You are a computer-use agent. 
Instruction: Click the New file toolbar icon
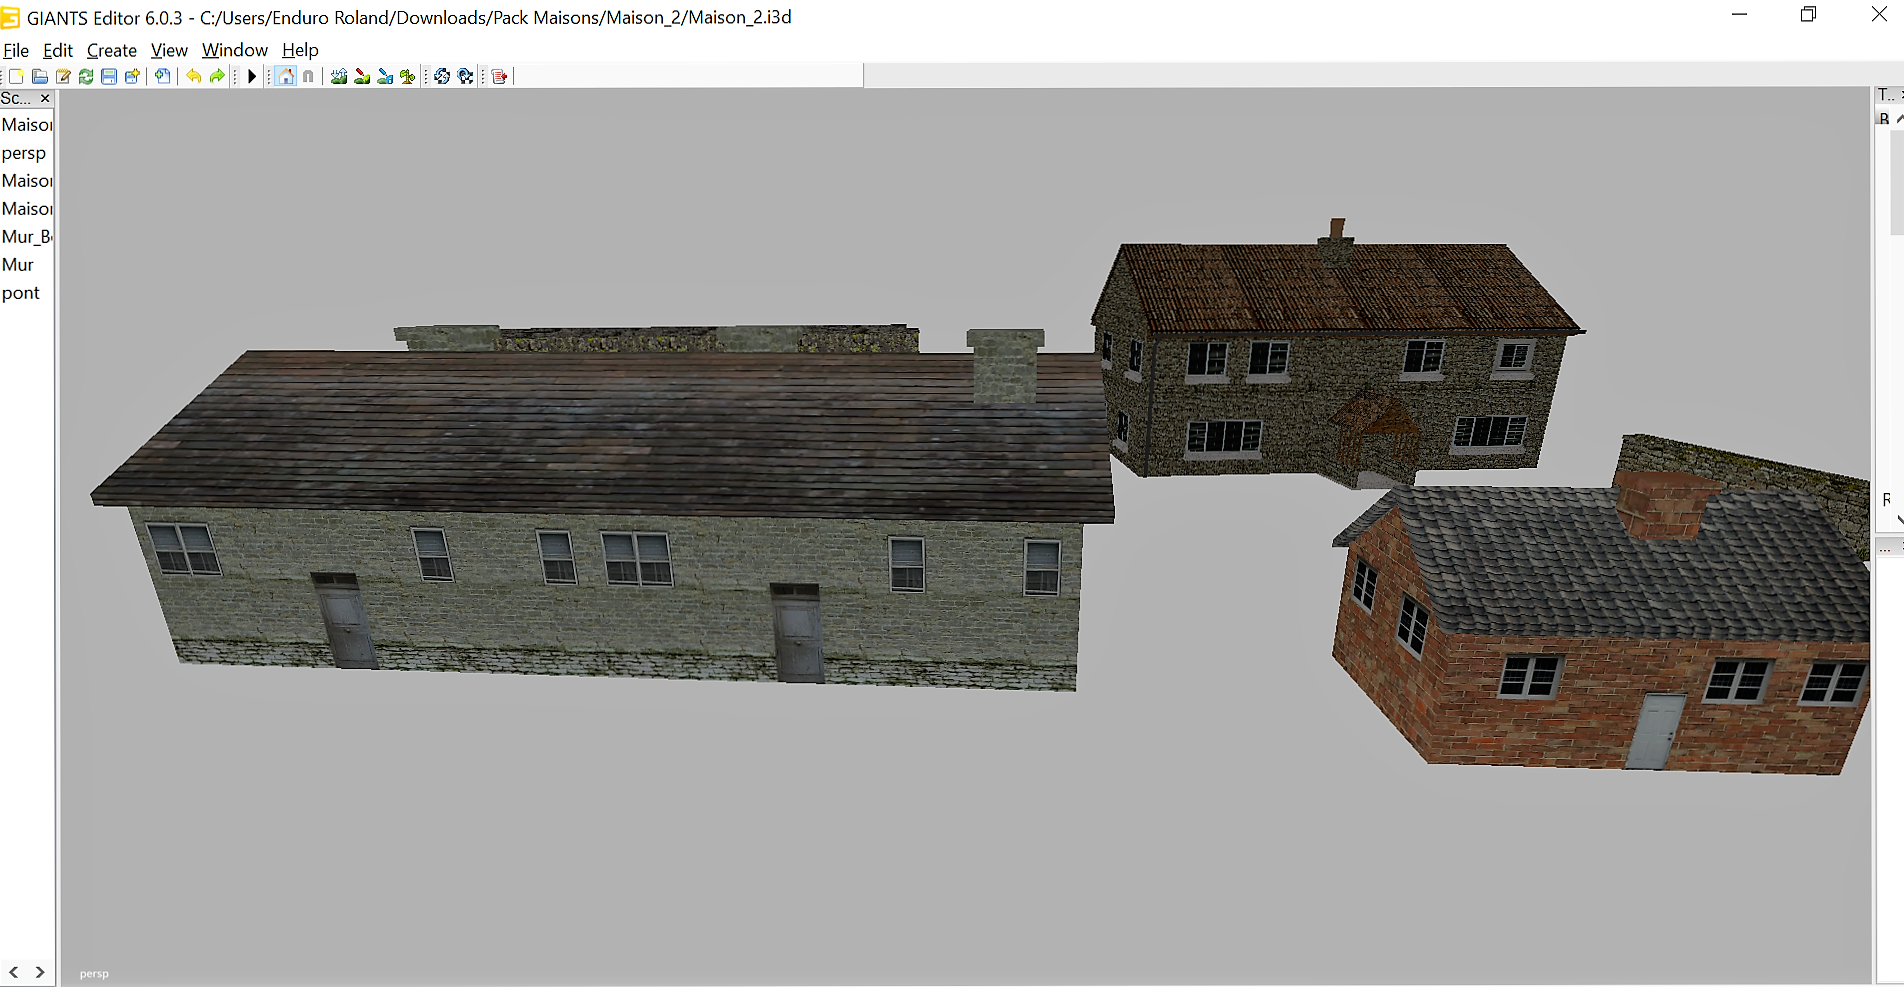pos(16,76)
